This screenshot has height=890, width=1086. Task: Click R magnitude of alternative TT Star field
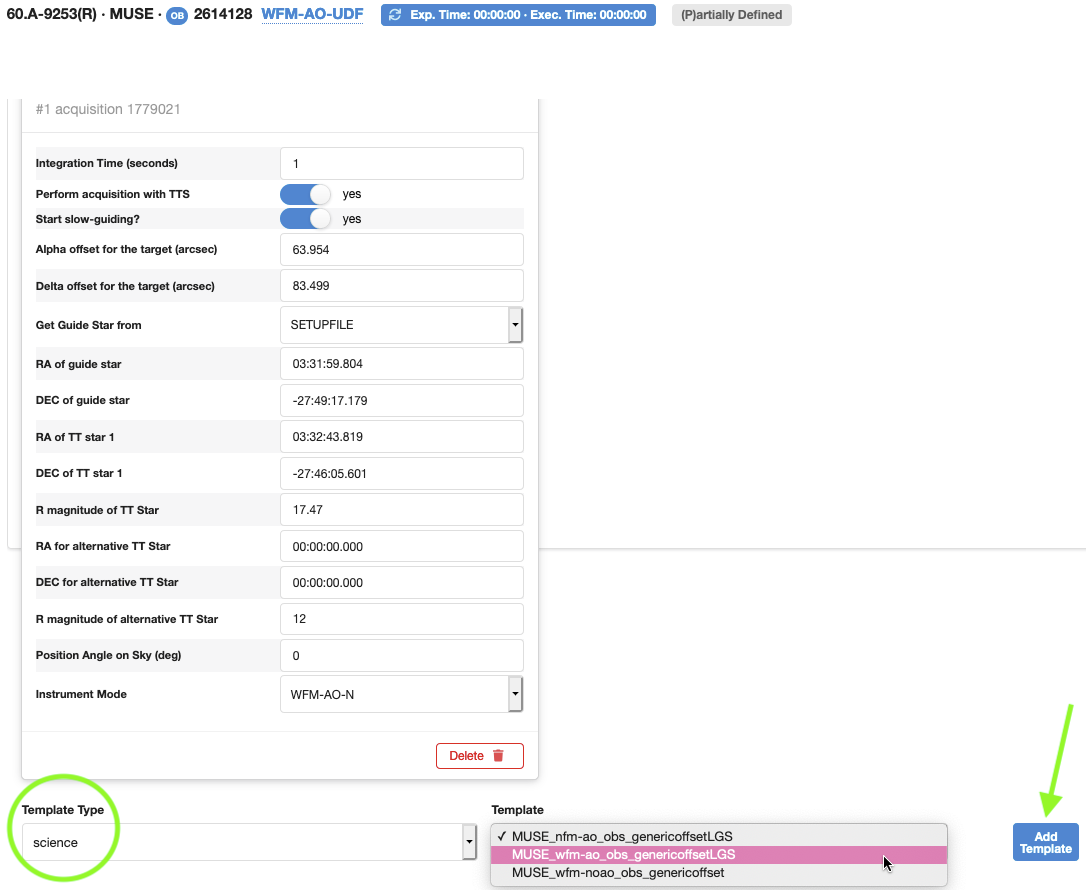pyautogui.click(x=402, y=618)
